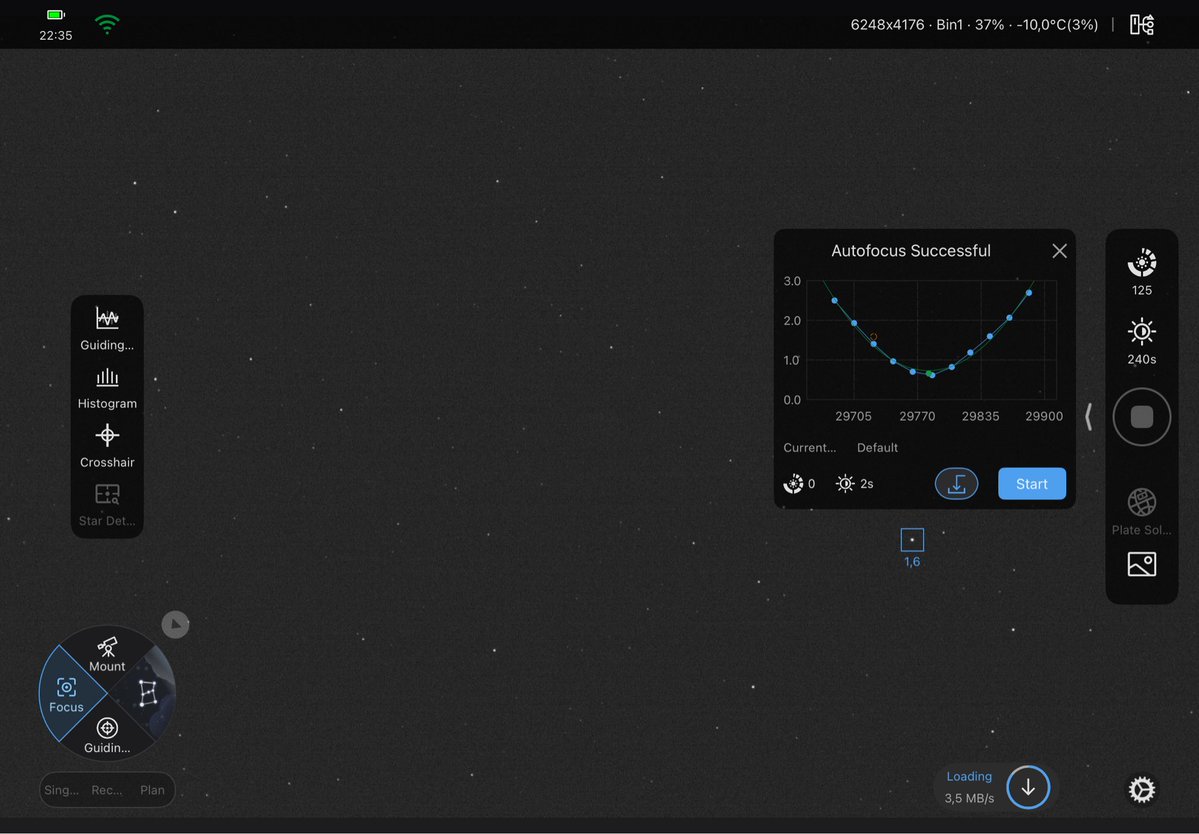Open the Star Detection tool

click(107, 505)
